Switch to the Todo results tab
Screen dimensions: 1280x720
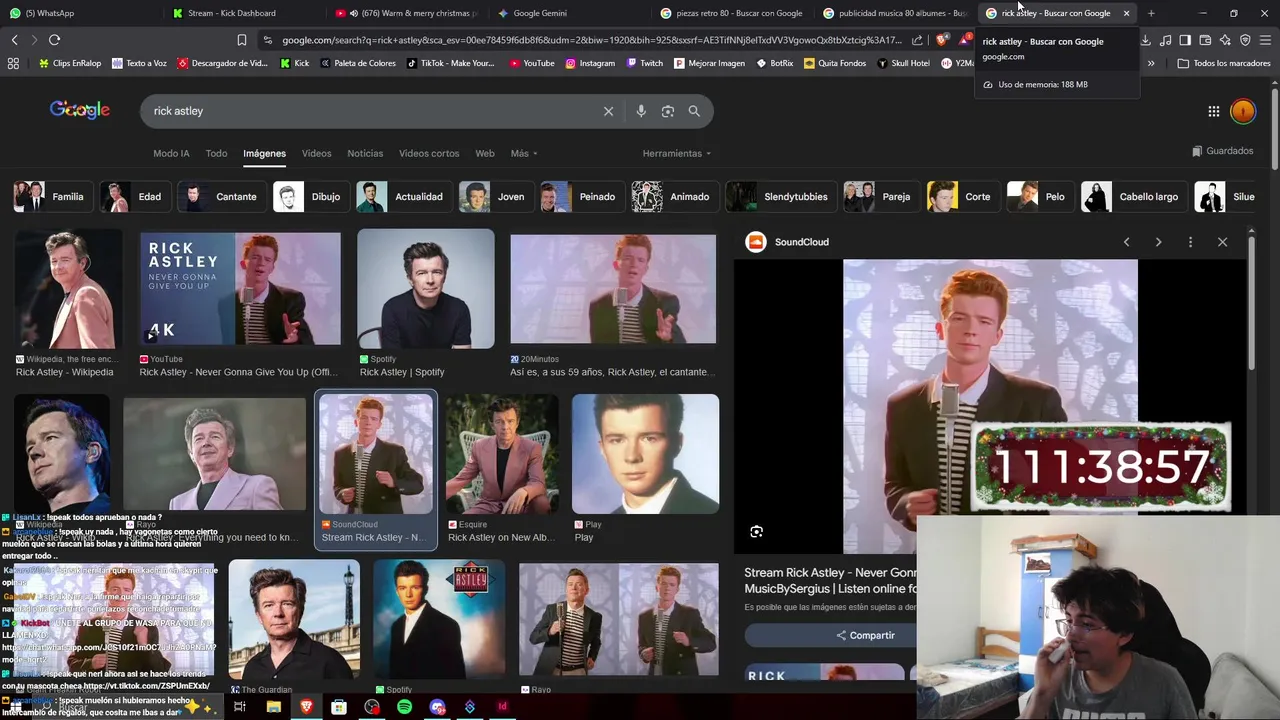tap(216, 154)
